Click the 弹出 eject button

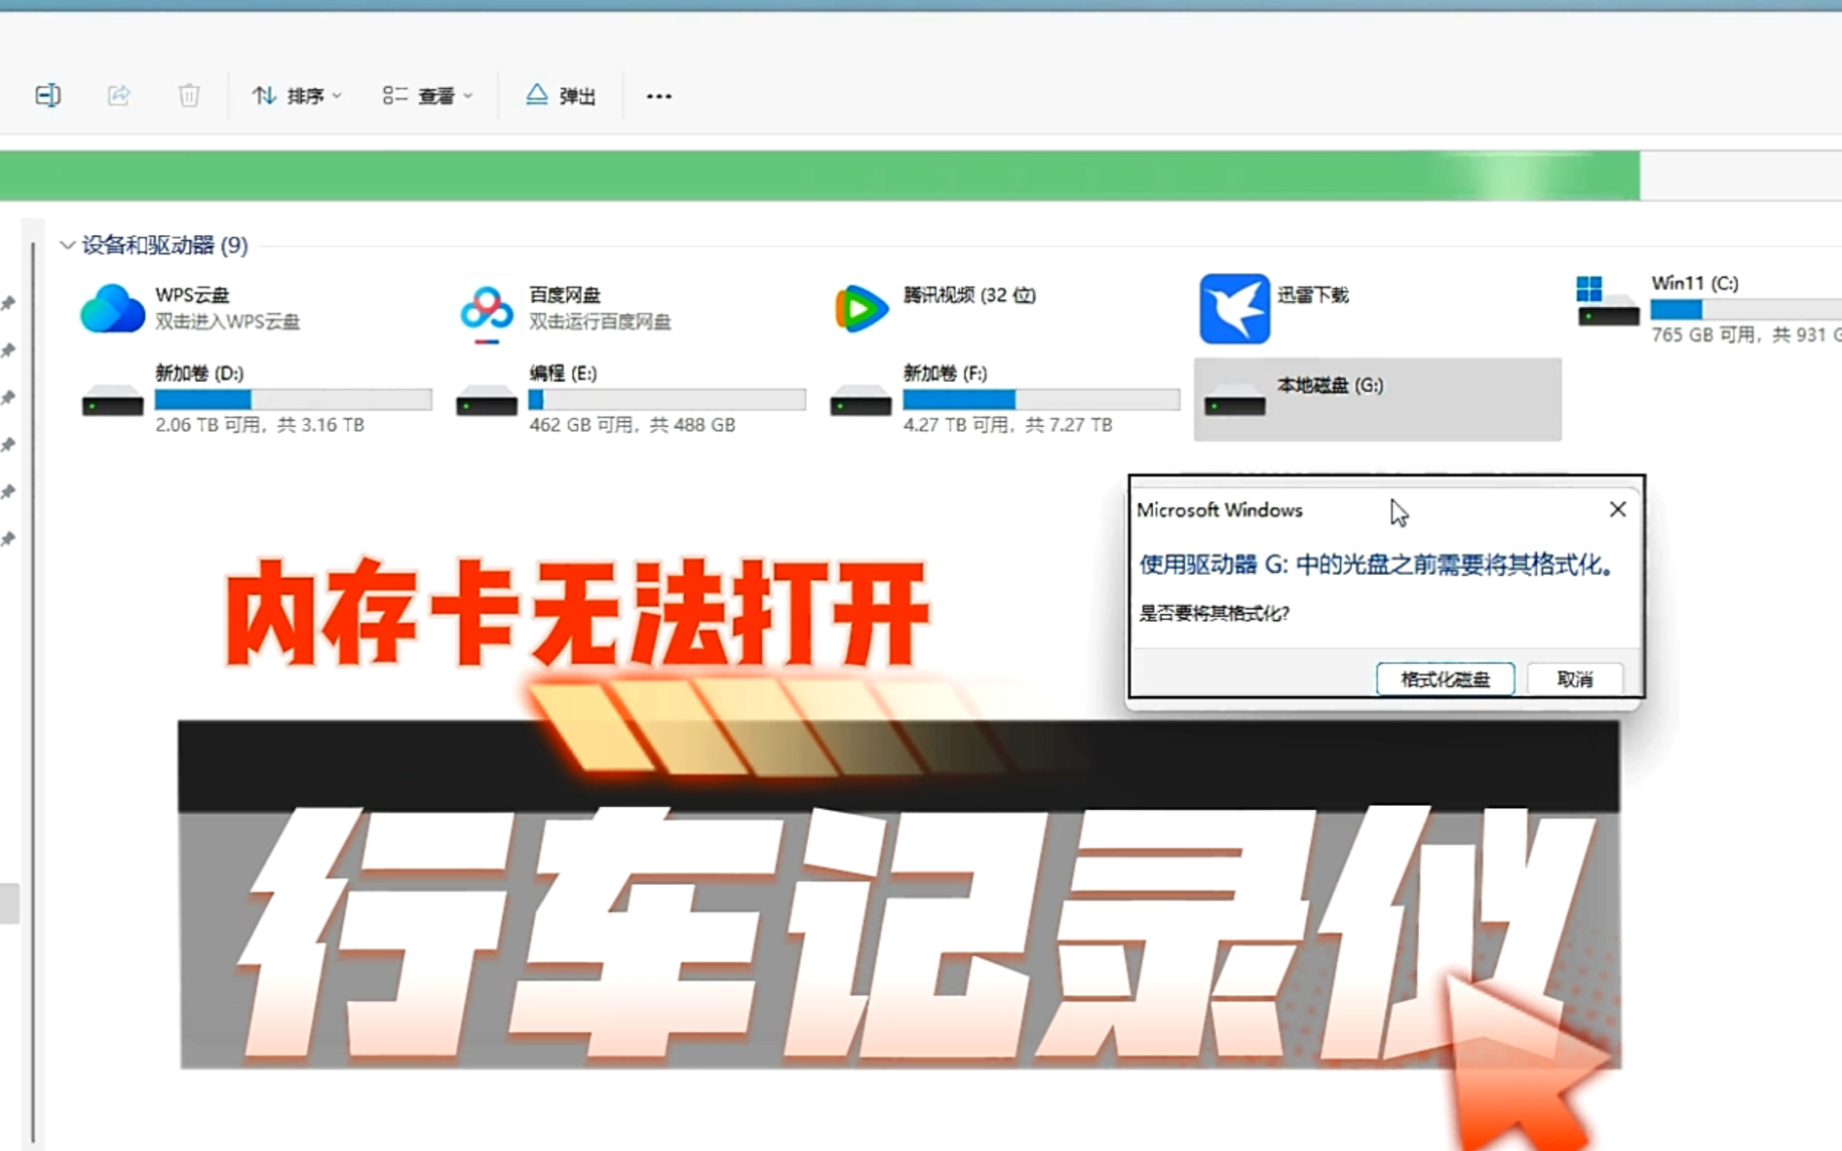pyautogui.click(x=561, y=96)
